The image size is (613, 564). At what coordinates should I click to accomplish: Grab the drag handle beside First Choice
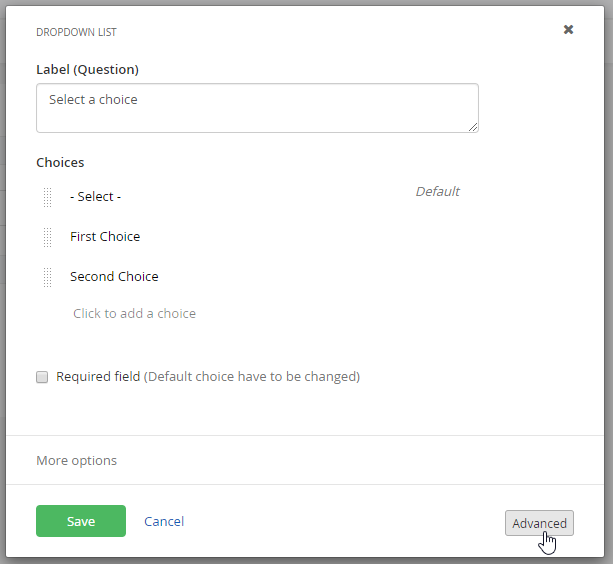[47, 237]
